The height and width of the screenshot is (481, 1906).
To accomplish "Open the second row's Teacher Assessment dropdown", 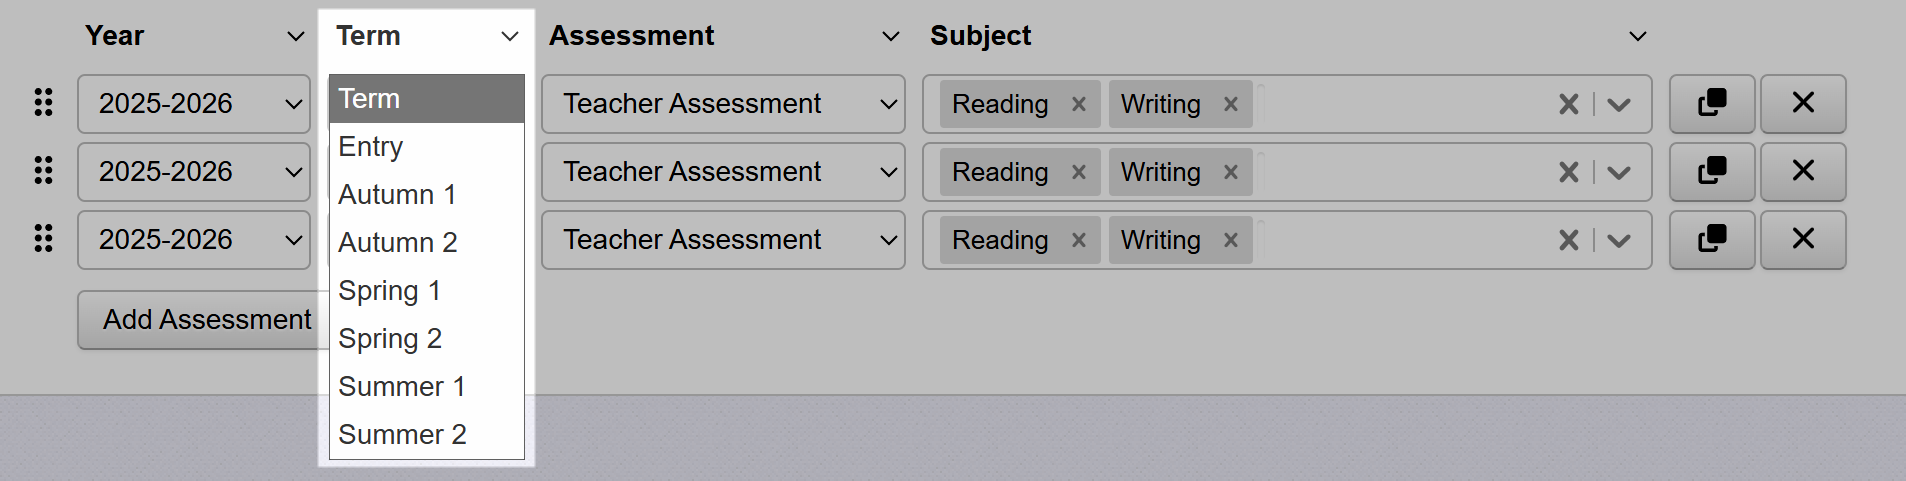I will point(722,172).
